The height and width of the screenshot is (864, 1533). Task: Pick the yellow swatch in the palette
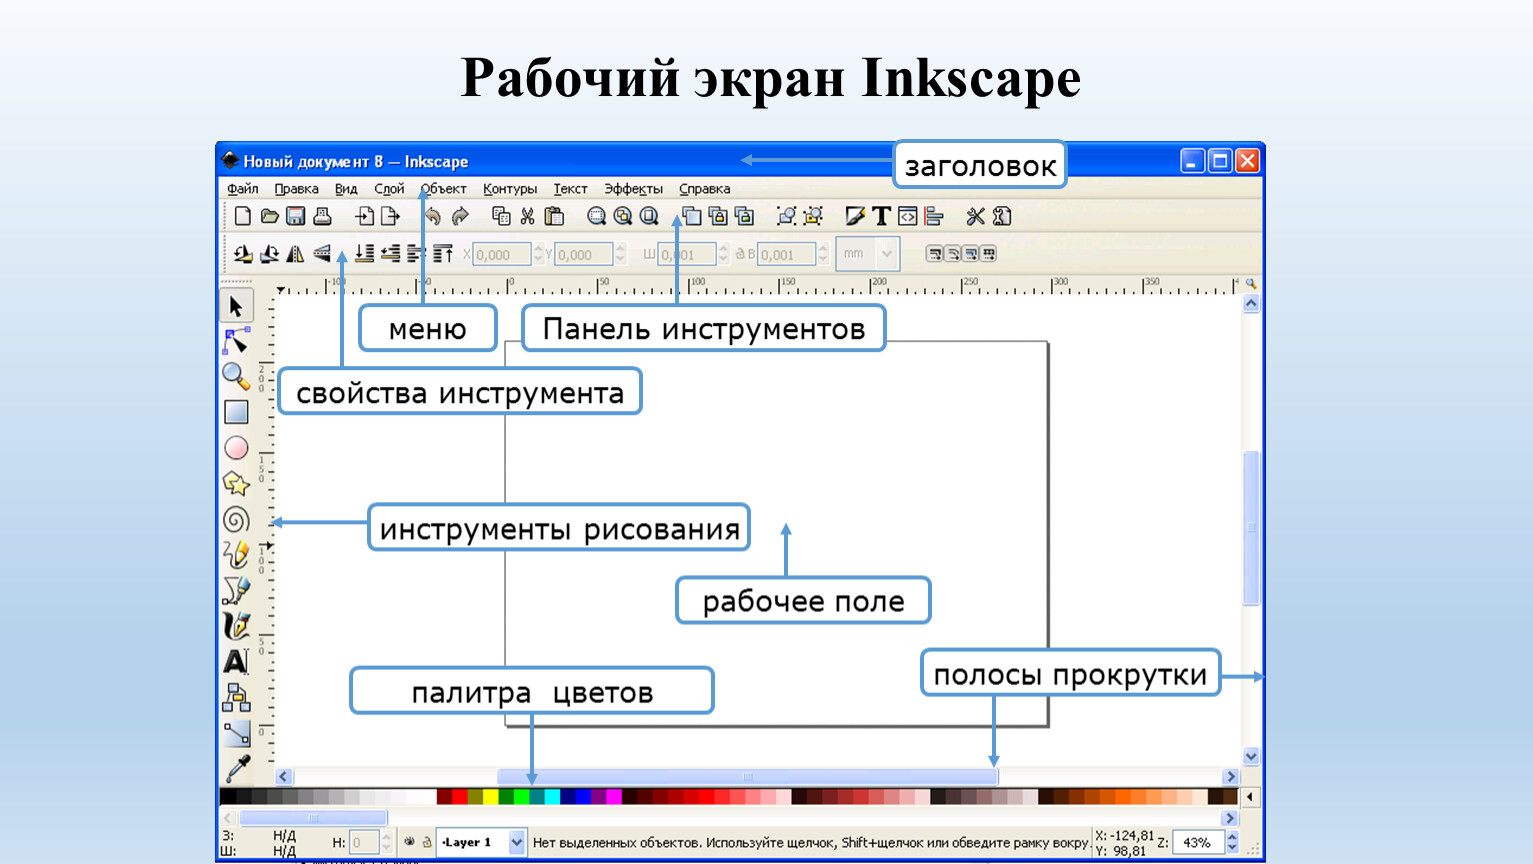(x=490, y=797)
